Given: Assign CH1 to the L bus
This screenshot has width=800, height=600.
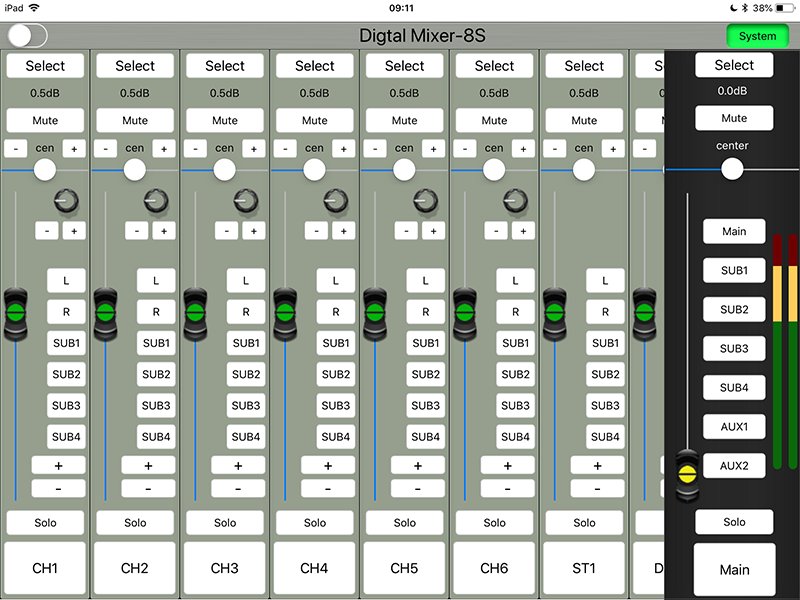Looking at the screenshot, I should coord(66,282).
